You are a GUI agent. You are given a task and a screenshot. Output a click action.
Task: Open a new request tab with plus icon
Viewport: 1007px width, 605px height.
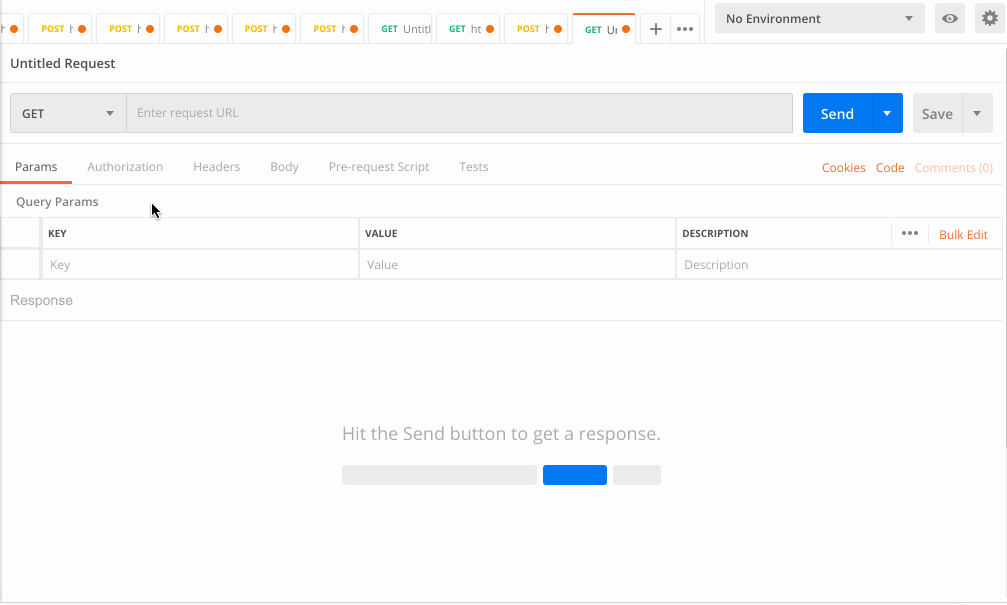point(655,29)
